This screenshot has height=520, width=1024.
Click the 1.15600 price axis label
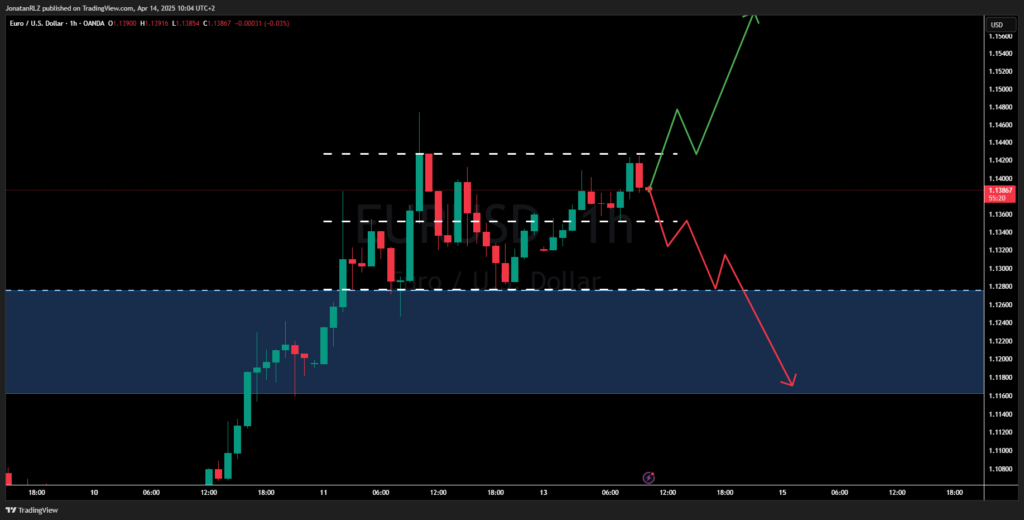(x=999, y=36)
